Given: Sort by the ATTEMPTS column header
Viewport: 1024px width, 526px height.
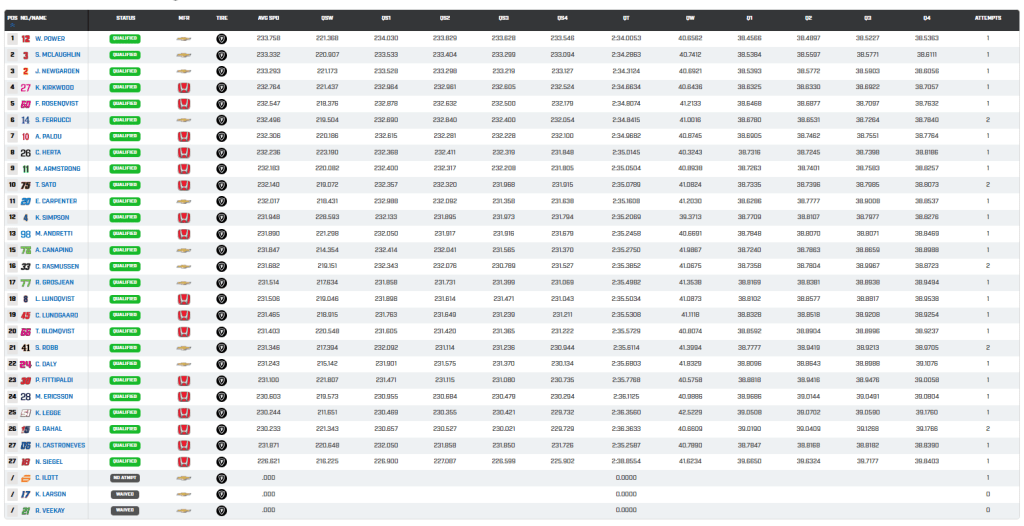Looking at the screenshot, I should 987,18.
